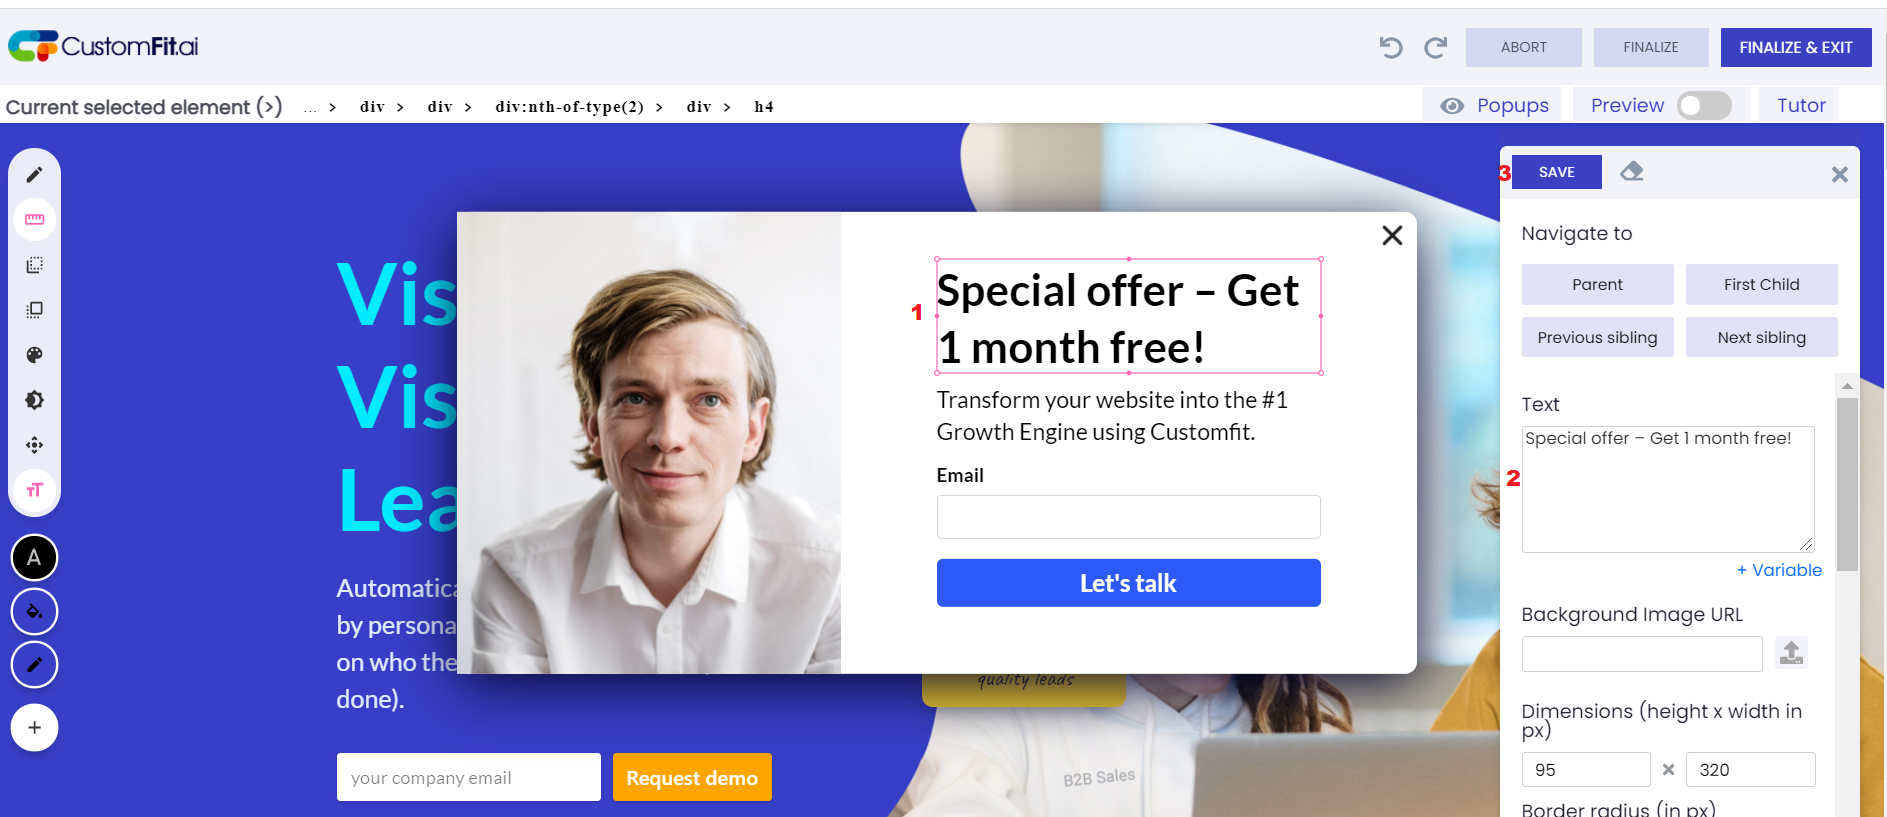The image size is (1887, 817).
Task: Select the pencil edit tool
Action: [x=34, y=175]
